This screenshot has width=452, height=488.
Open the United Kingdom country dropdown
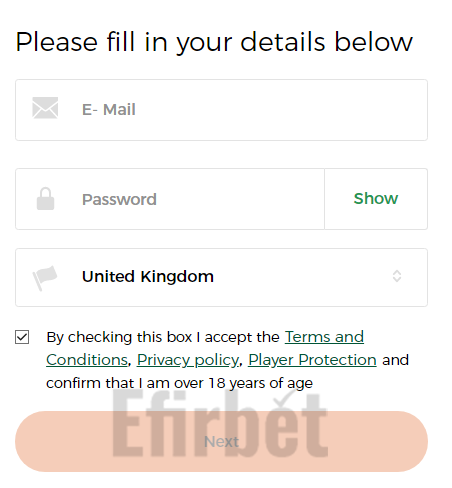(221, 277)
